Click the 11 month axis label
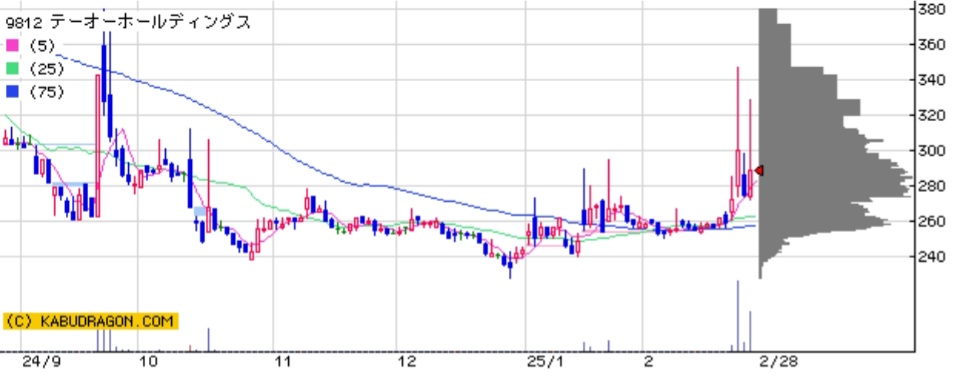This screenshot has width=973, height=390. (x=284, y=362)
